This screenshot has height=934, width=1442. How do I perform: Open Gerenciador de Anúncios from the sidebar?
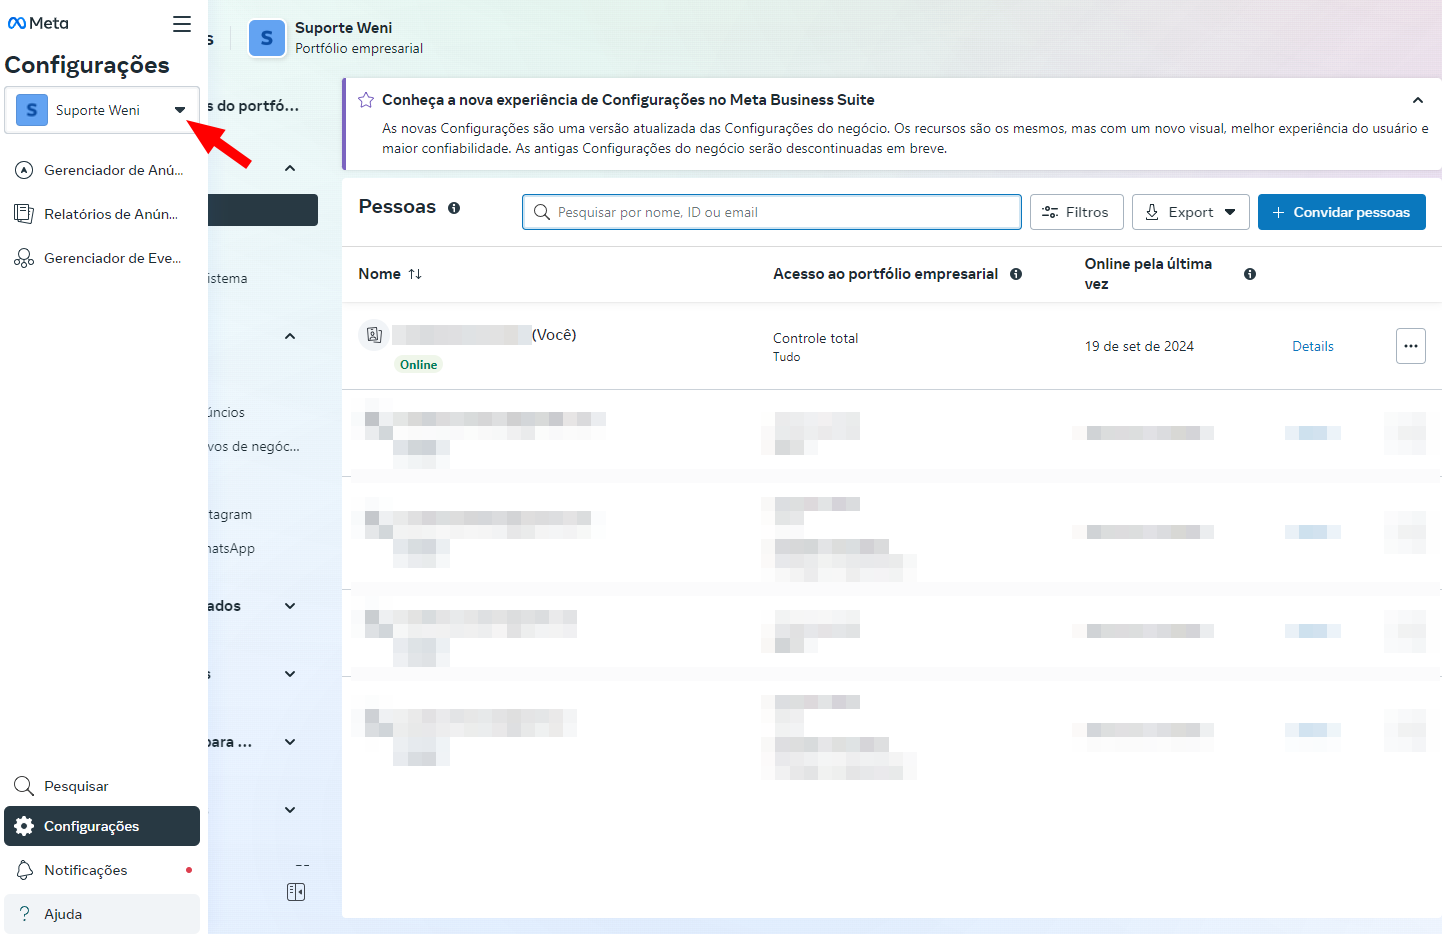100,169
